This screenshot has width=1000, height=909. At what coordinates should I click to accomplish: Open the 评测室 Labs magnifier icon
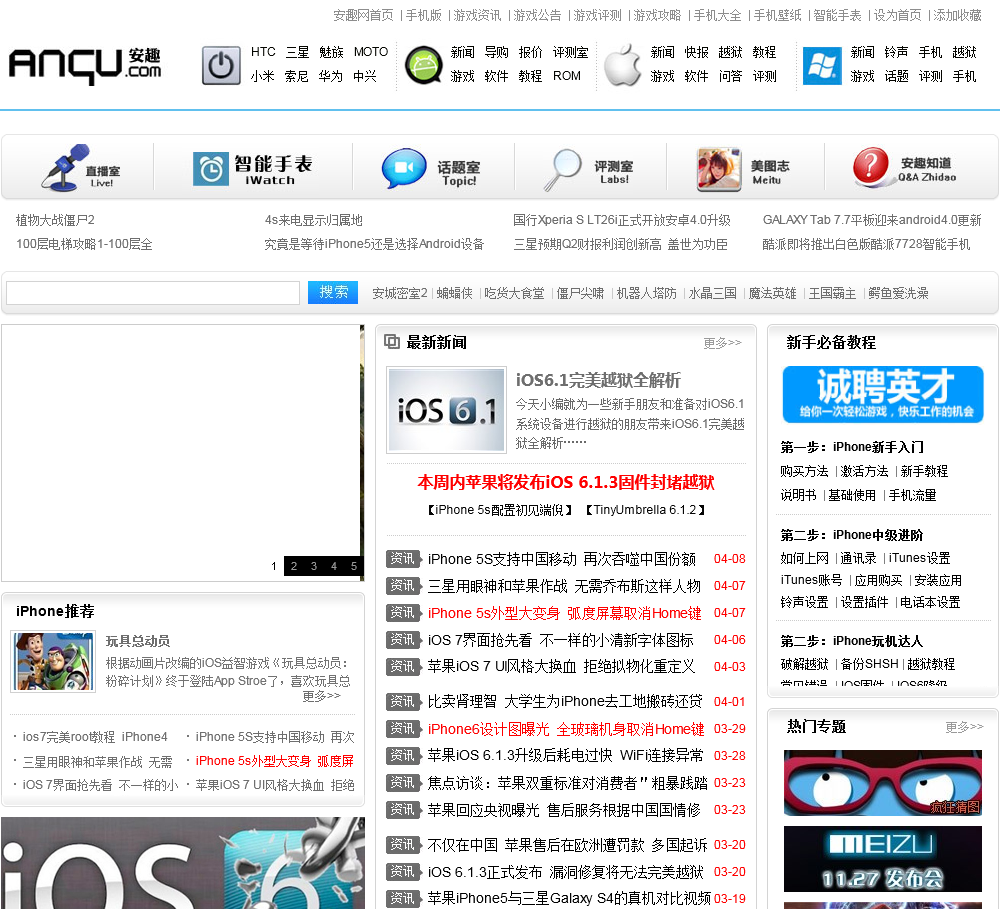point(562,170)
